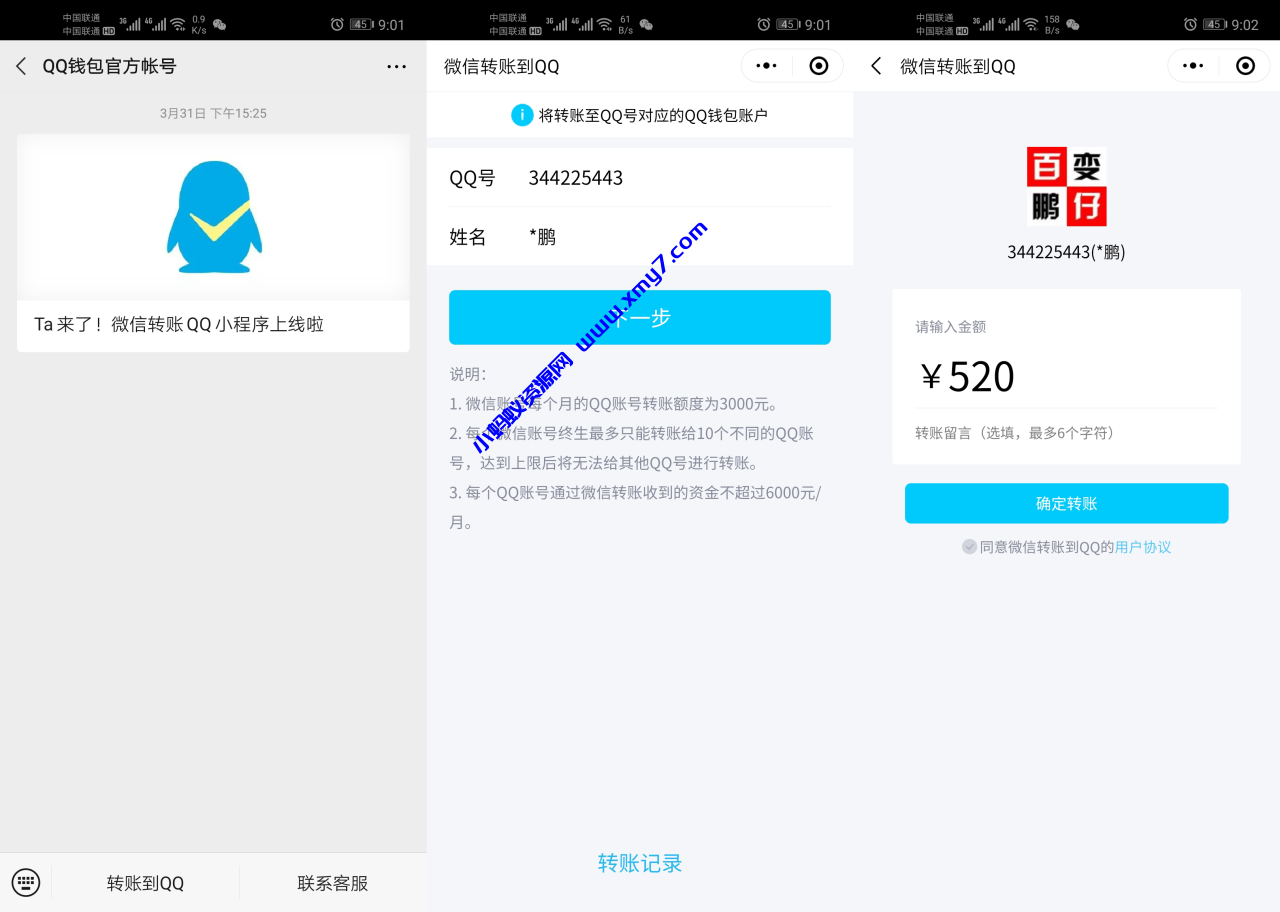
Task: Open the "..." capsule menu in 微信转账到QQ
Action: coord(766,65)
